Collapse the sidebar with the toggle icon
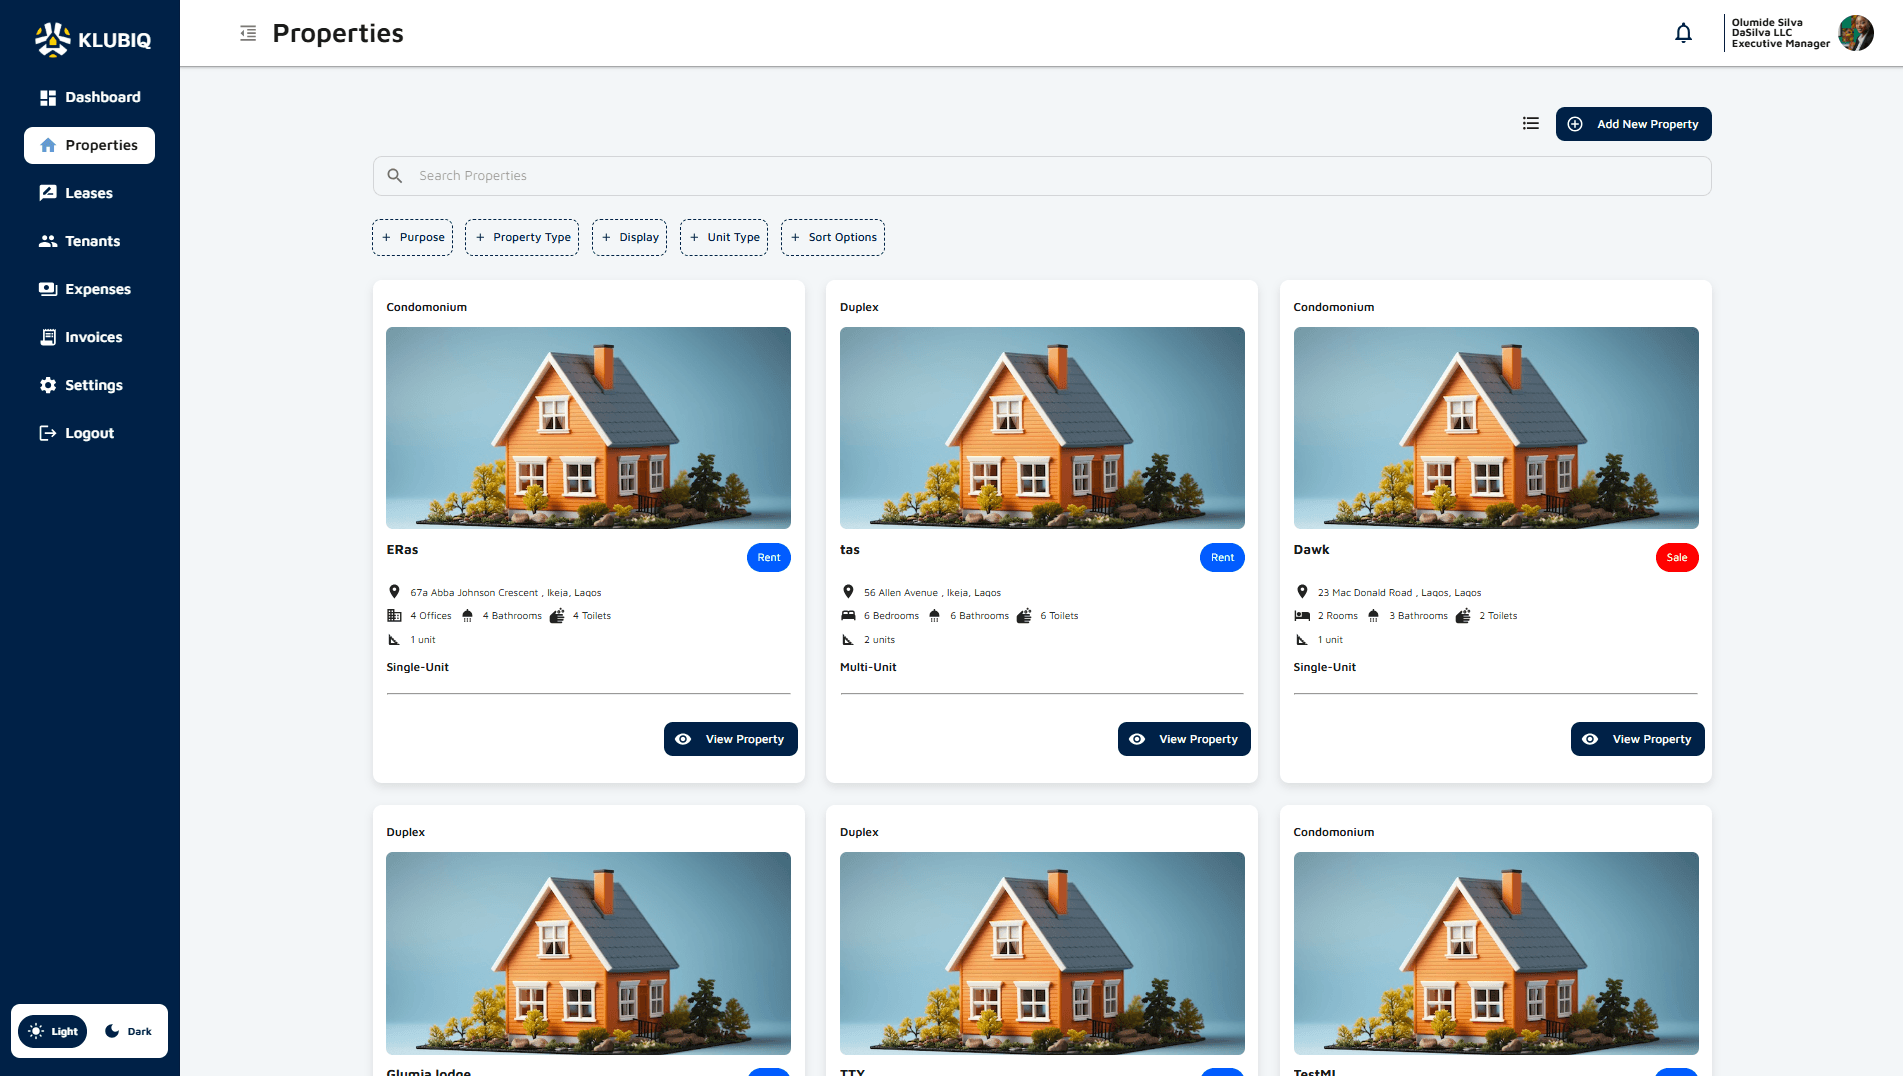1903x1076 pixels. (x=247, y=33)
